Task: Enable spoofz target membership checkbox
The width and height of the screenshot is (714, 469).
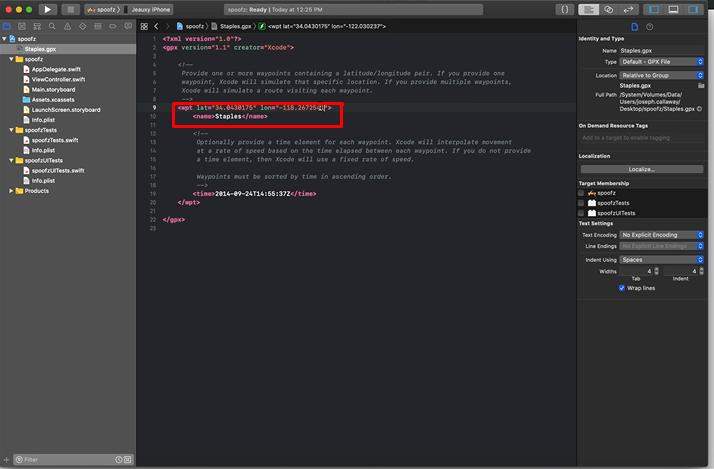Action: pyautogui.click(x=582, y=193)
